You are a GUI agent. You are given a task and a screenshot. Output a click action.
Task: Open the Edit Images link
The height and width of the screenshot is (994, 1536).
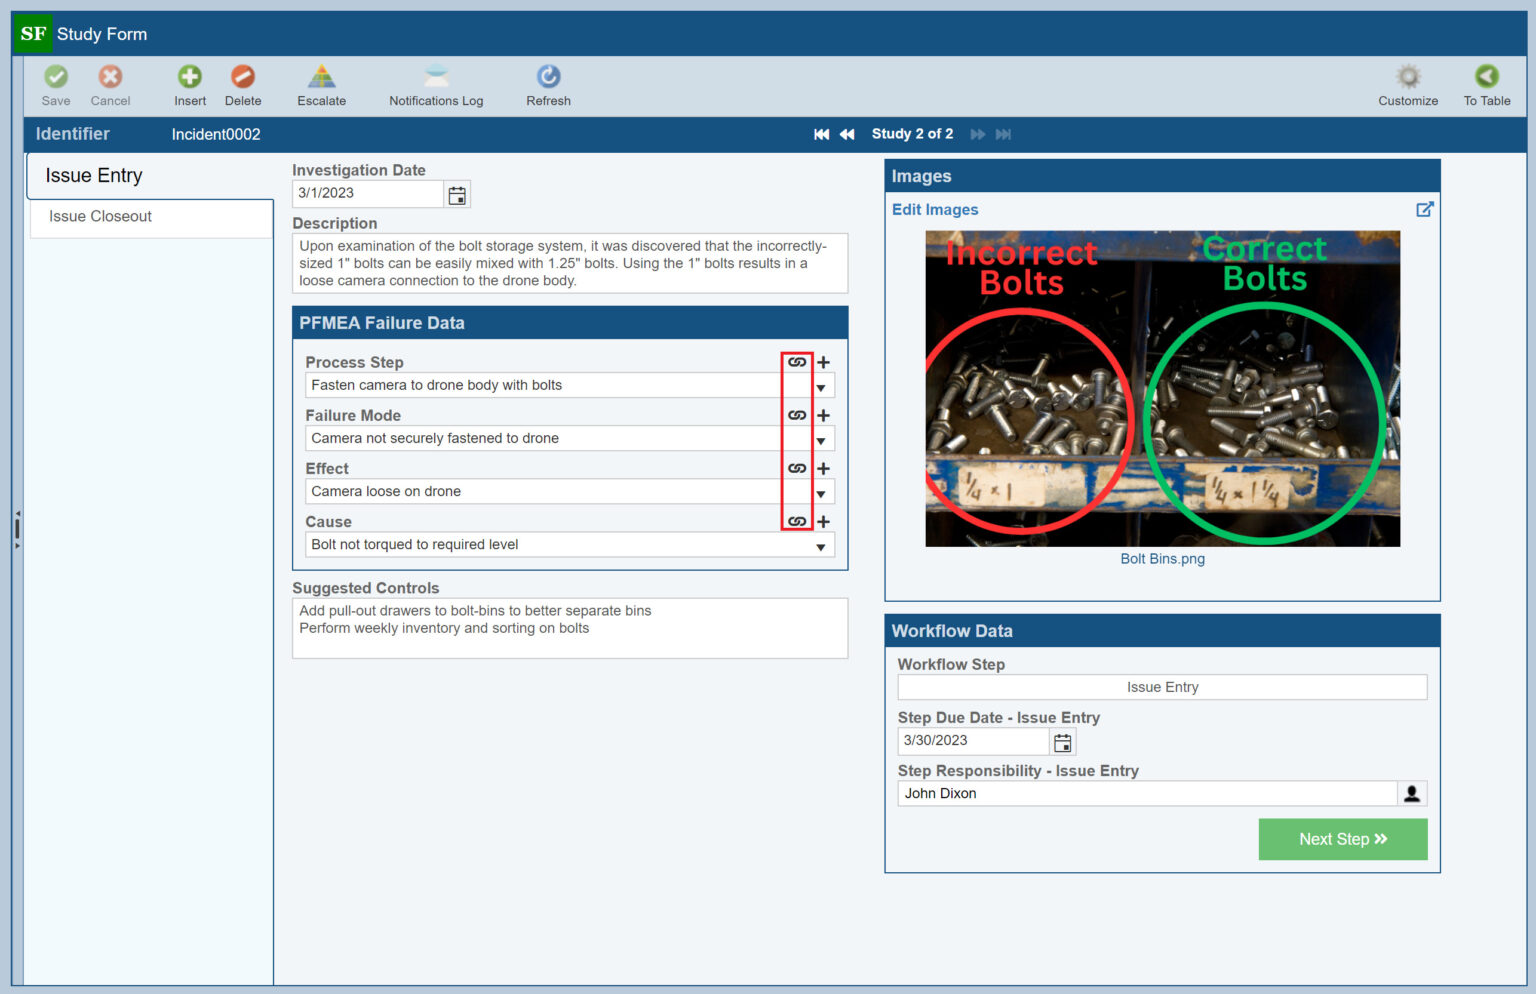[935, 209]
